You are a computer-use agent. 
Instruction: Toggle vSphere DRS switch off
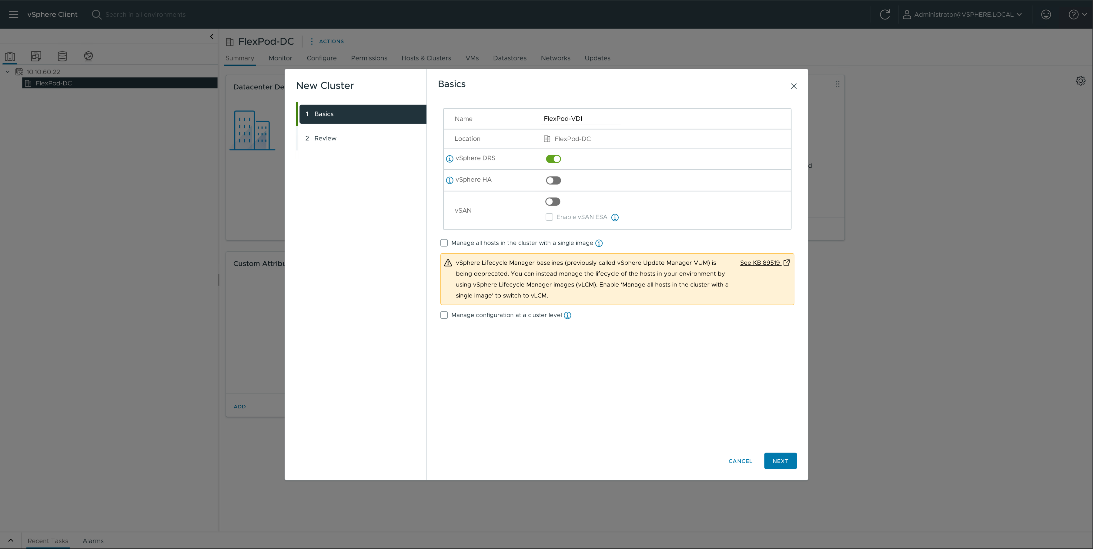pos(553,159)
